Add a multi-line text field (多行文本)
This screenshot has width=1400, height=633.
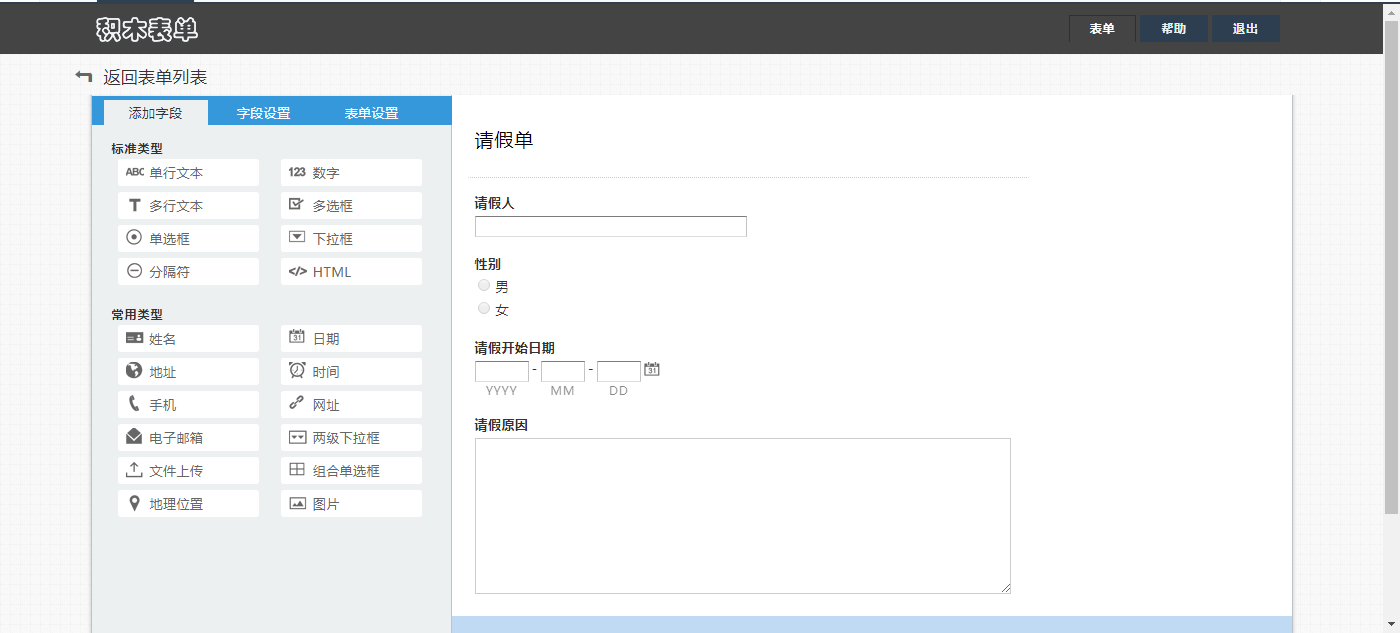pyautogui.click(x=188, y=205)
